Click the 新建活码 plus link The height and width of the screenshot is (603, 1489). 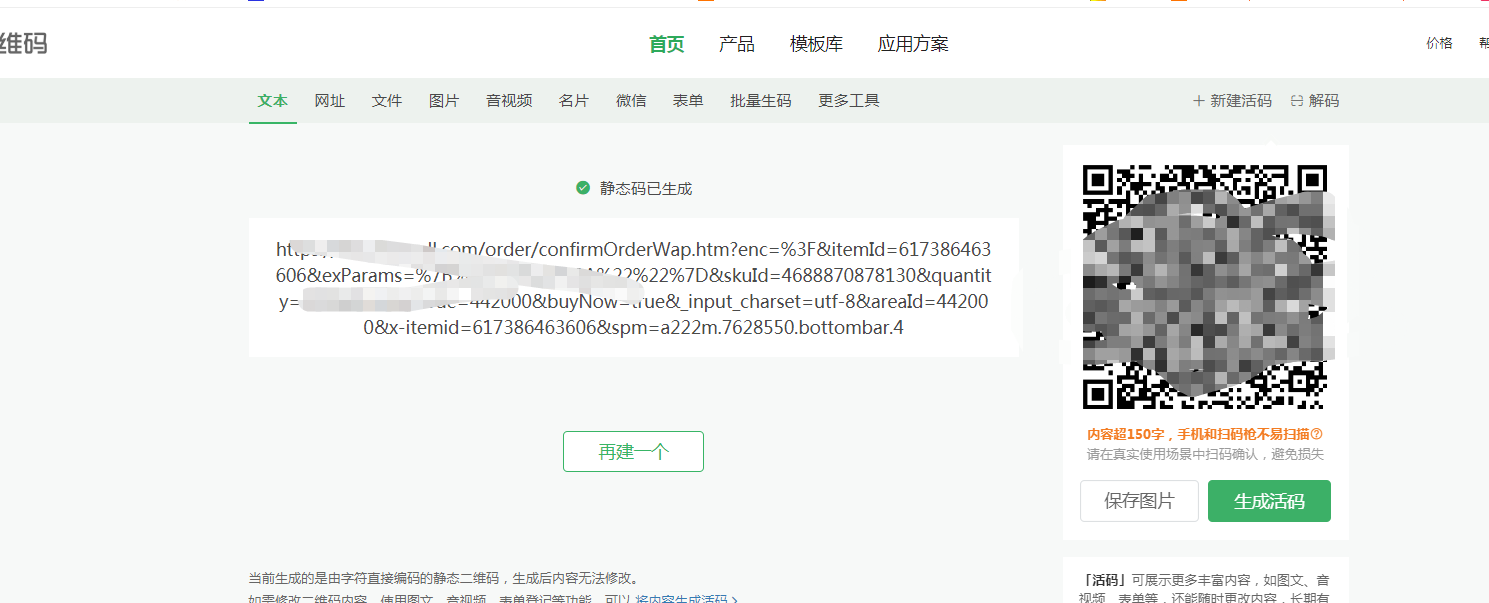click(1232, 101)
